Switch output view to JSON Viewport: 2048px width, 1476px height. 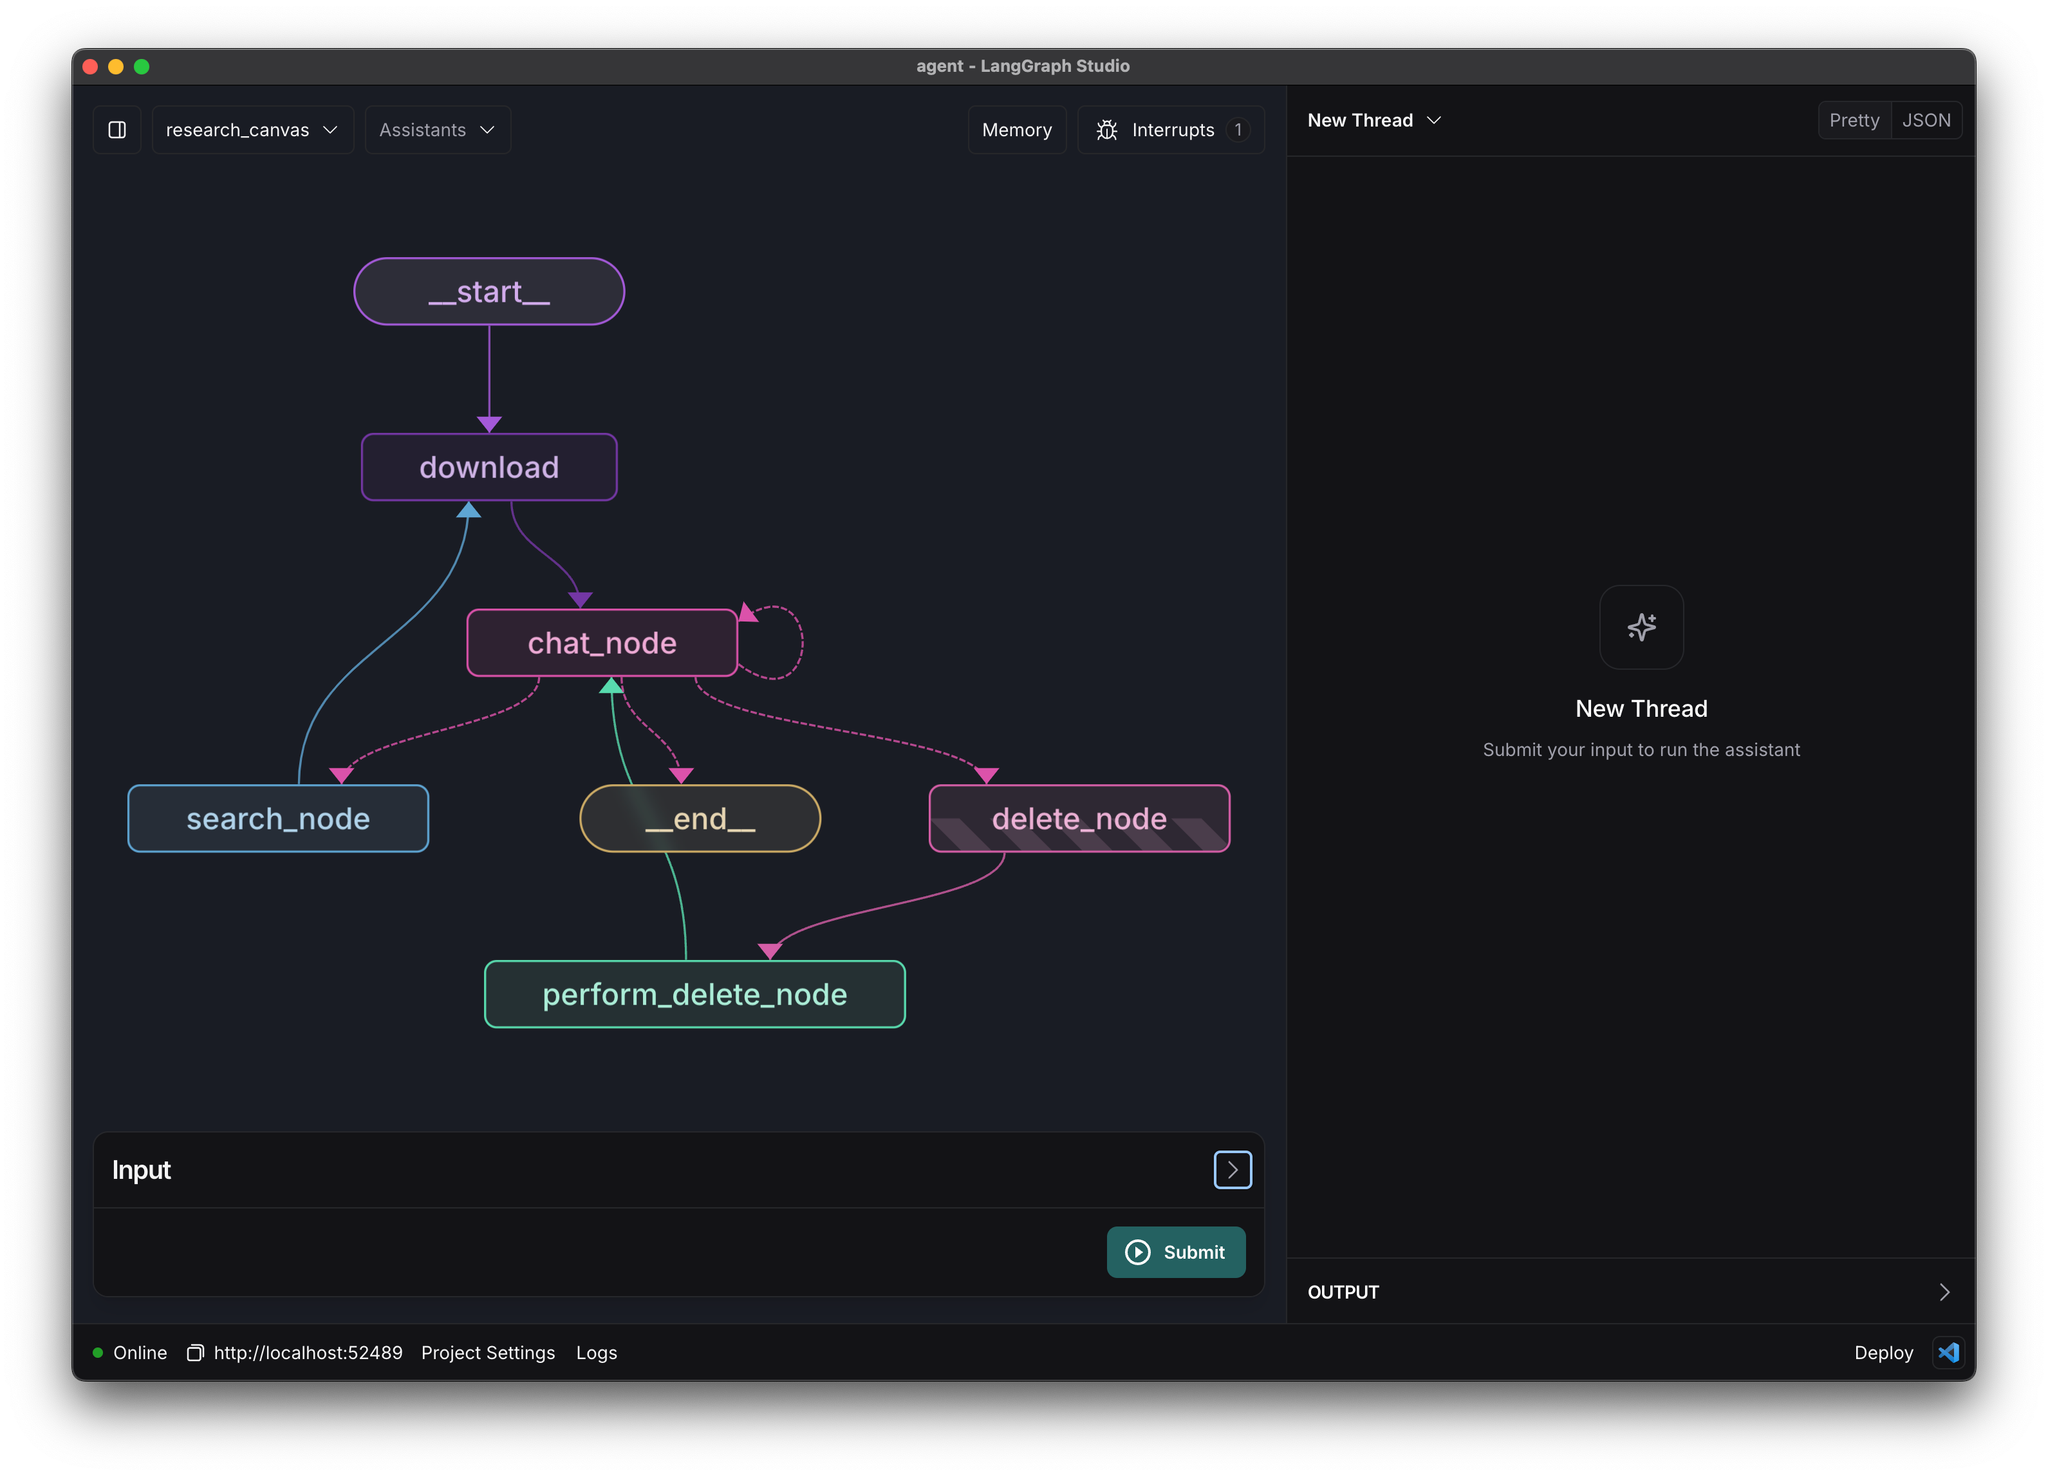(1926, 120)
